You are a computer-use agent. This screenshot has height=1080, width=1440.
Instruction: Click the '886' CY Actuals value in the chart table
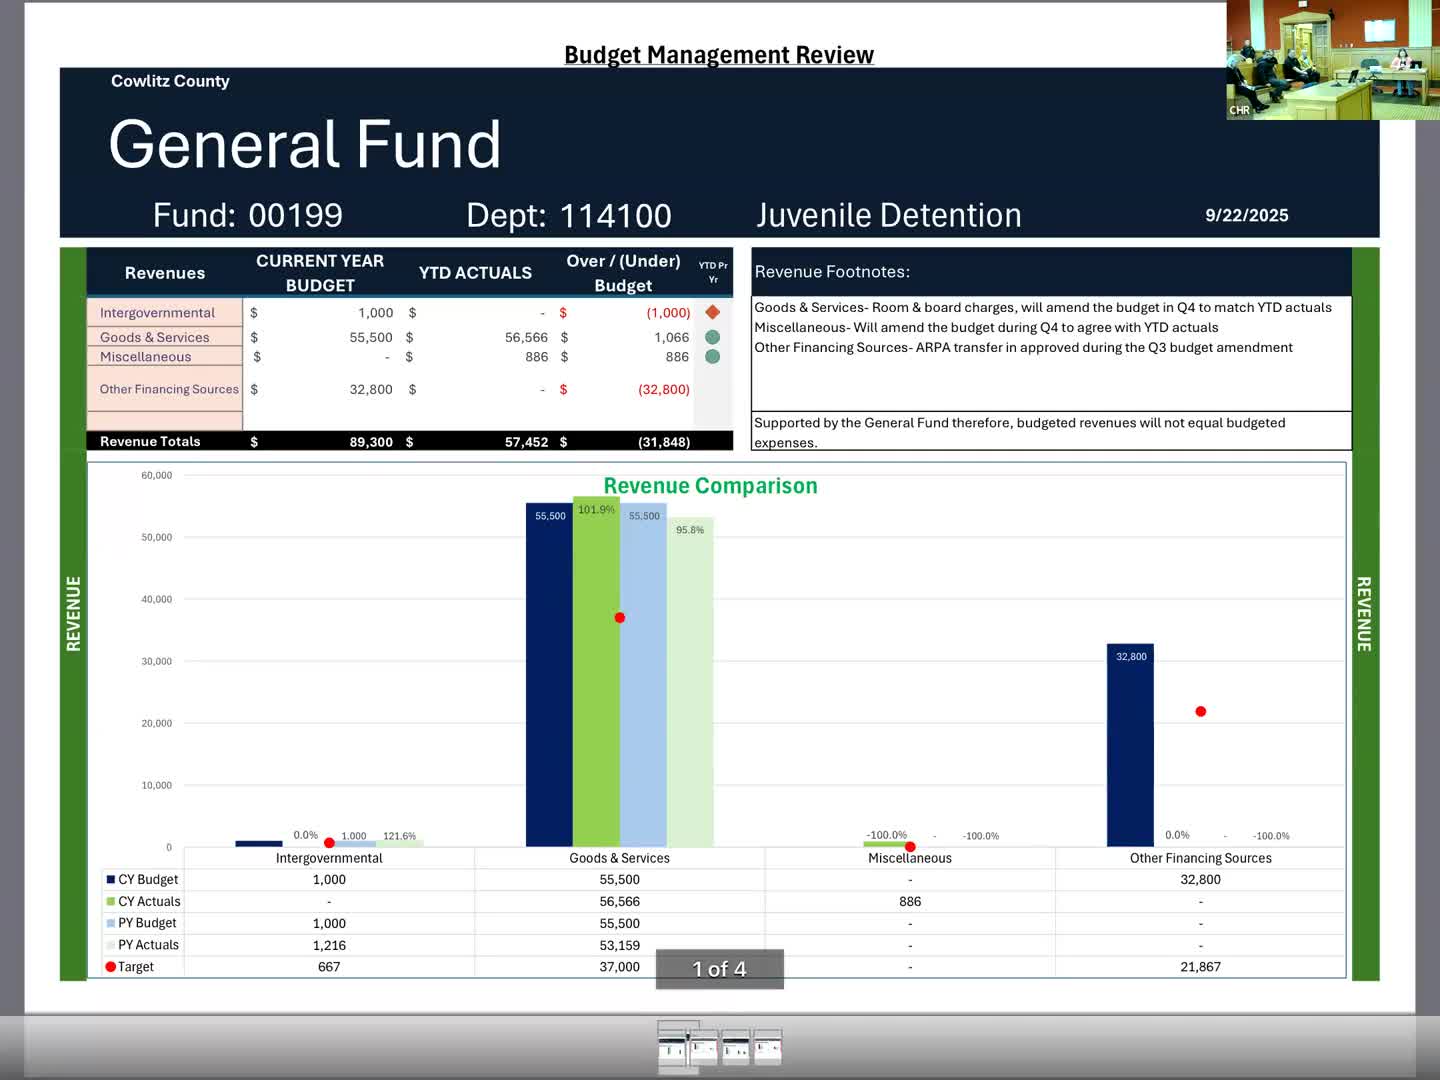click(910, 901)
